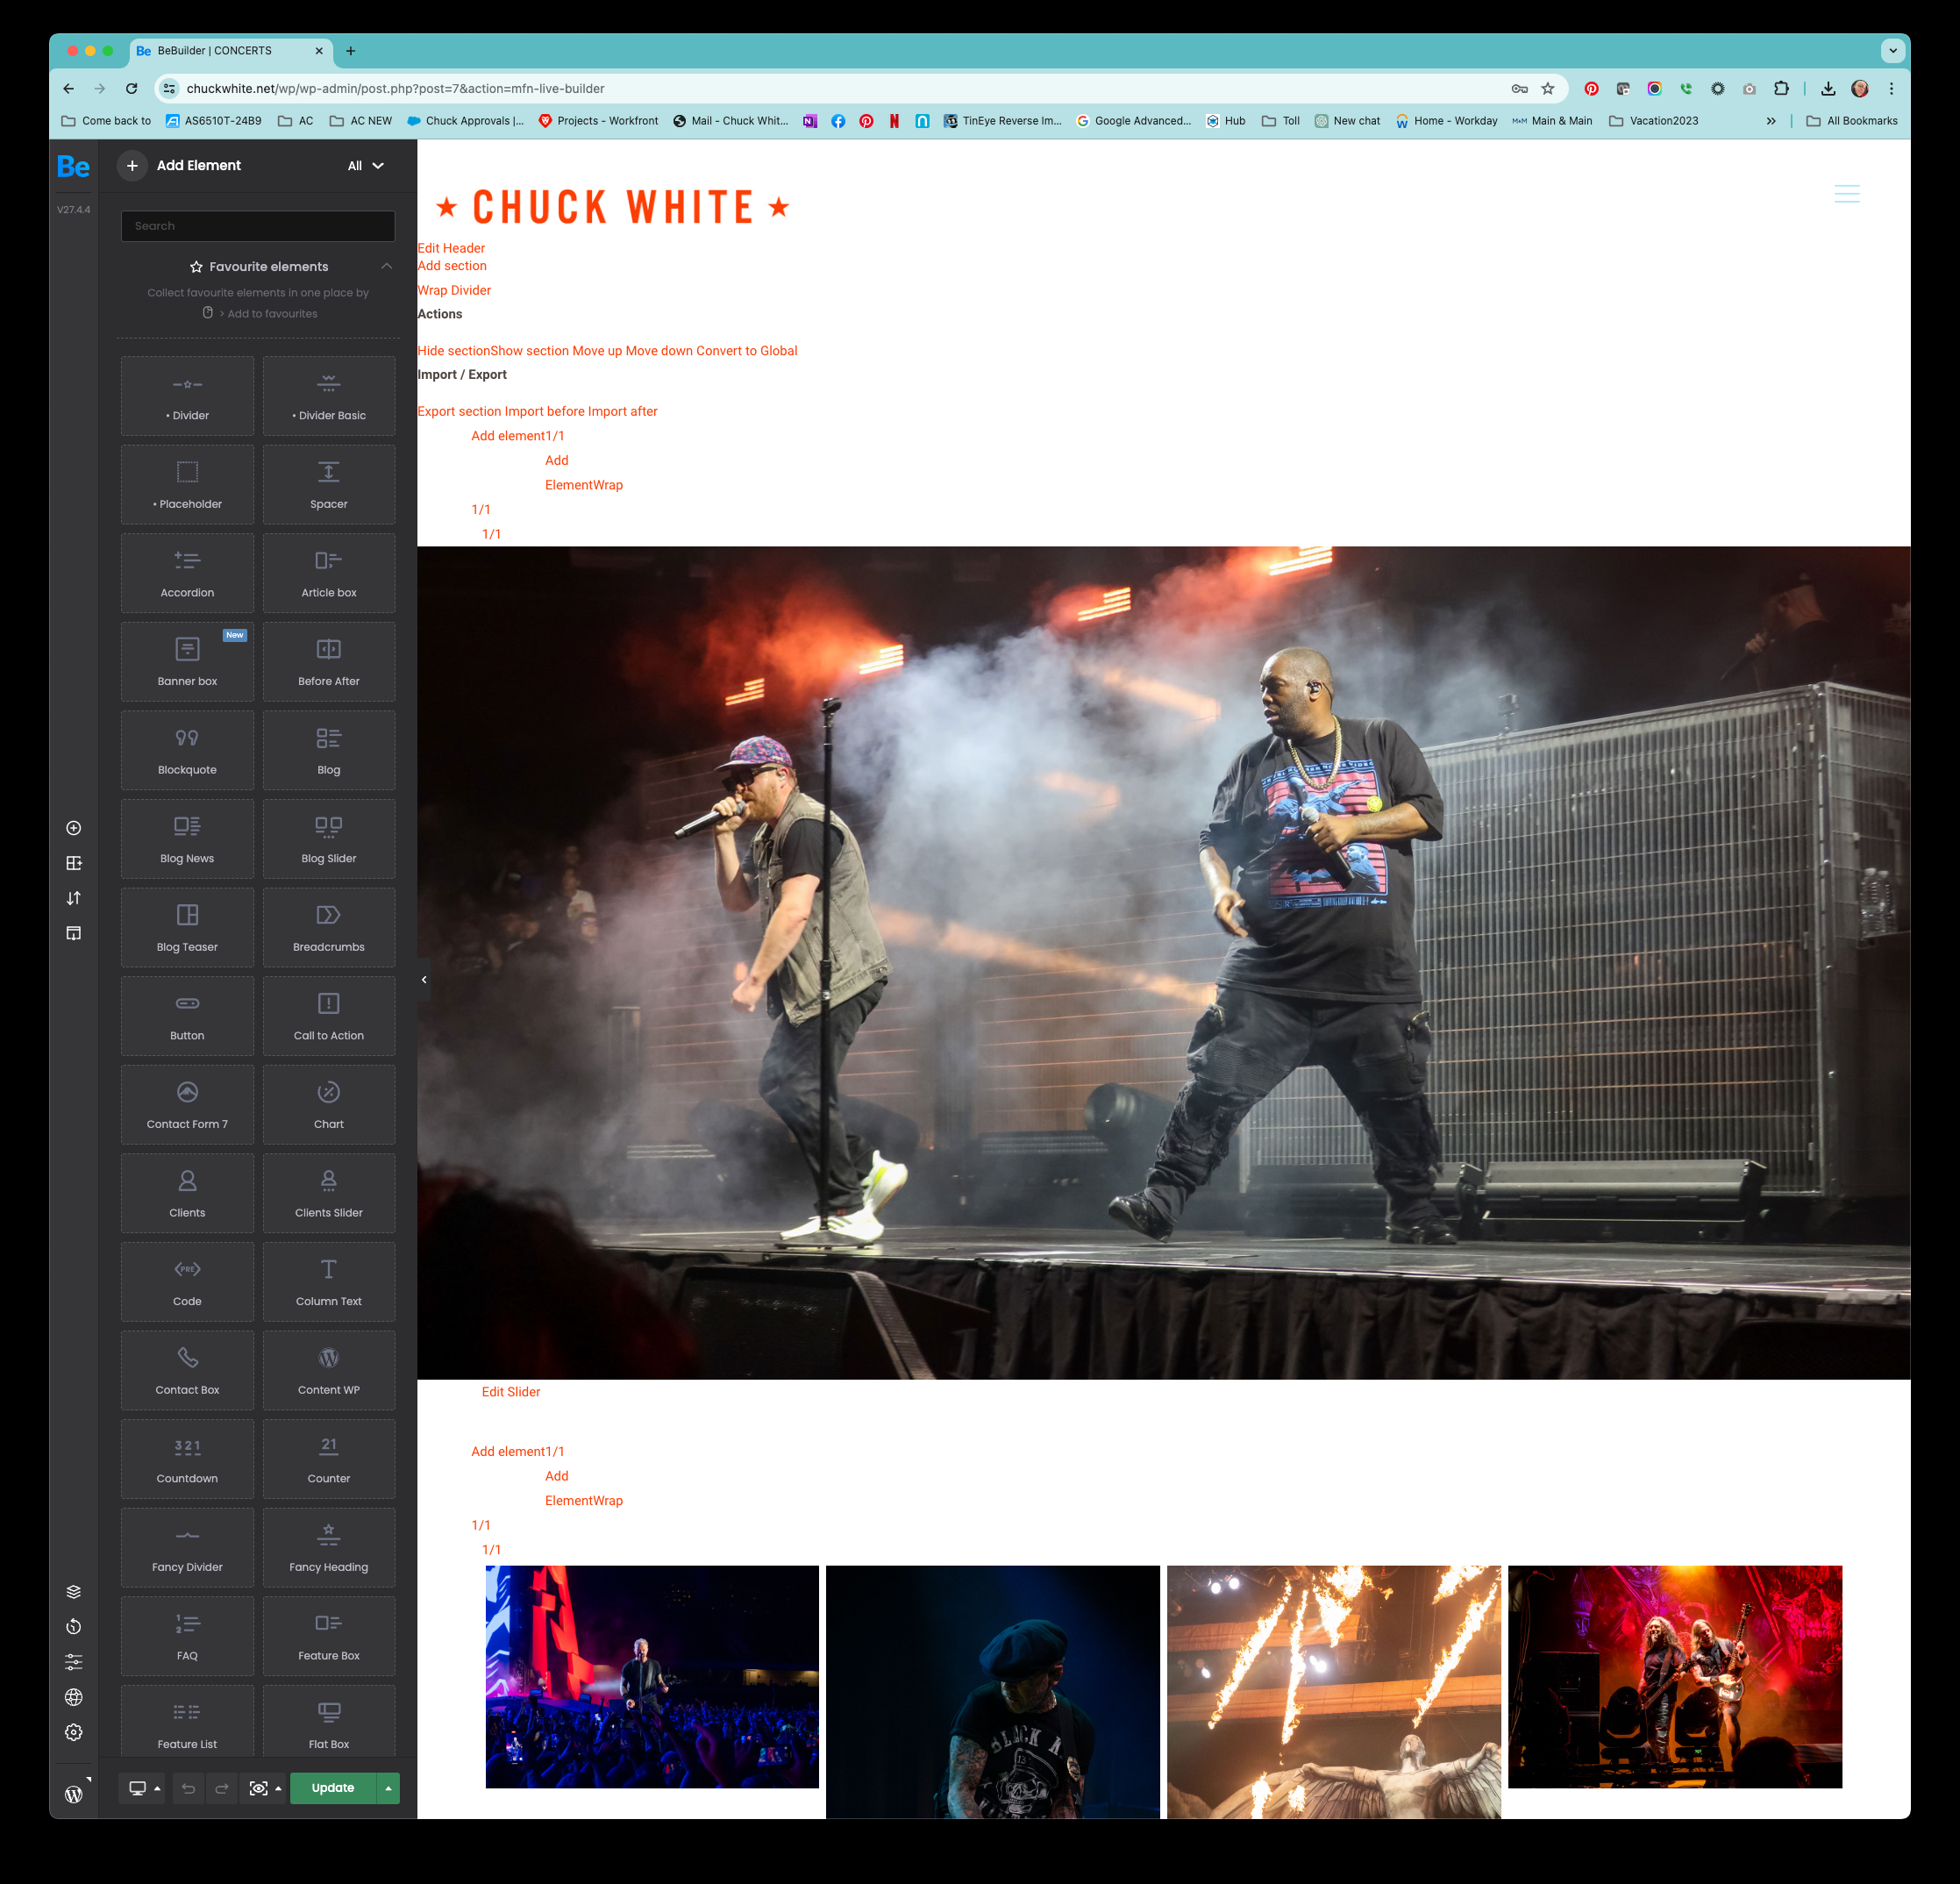The height and width of the screenshot is (1884, 1960).
Task: Click the WordPress logo icon
Action: [73, 1794]
